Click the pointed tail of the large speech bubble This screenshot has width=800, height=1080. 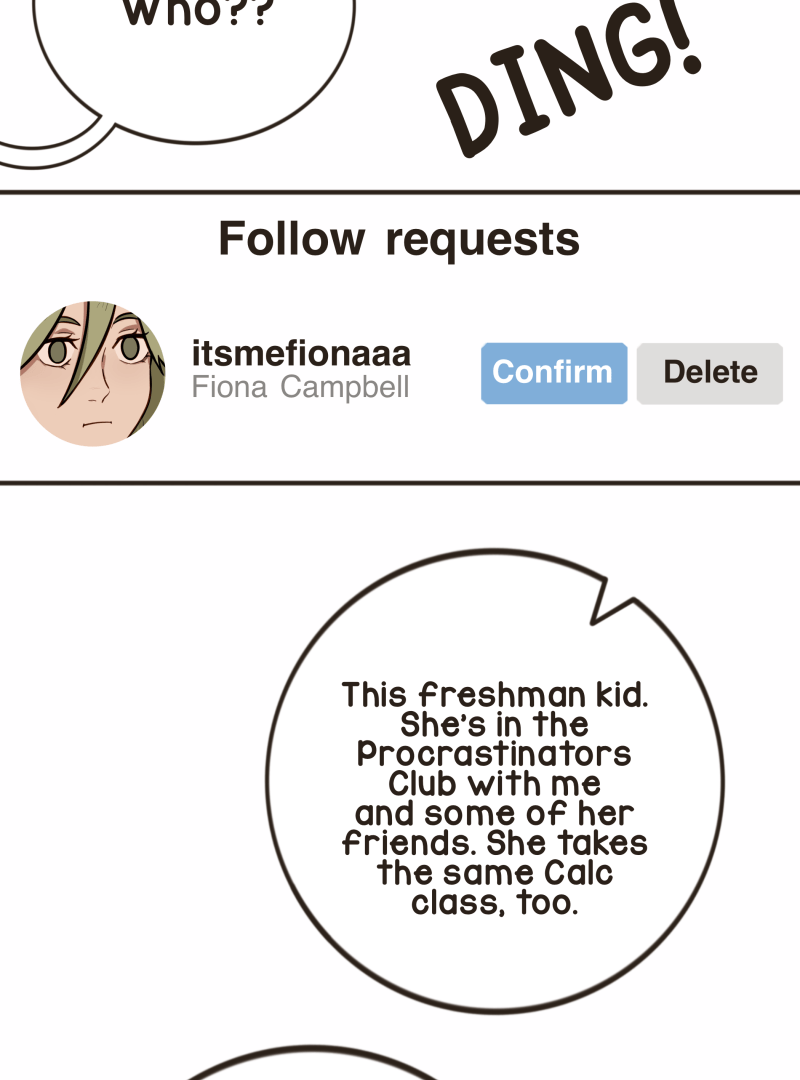[x=608, y=602]
